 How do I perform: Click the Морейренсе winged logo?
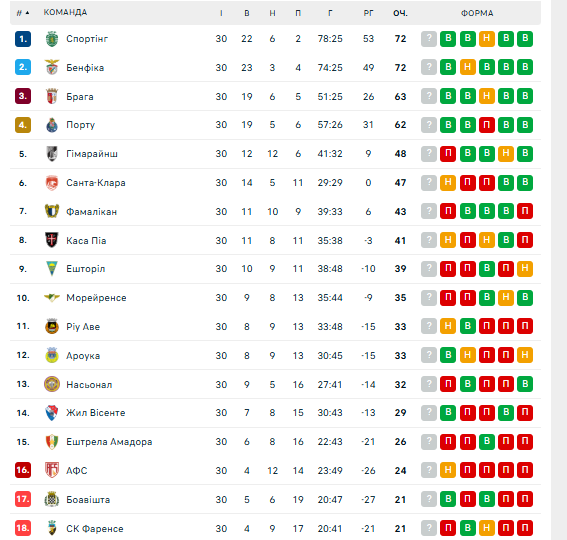click(x=52, y=298)
